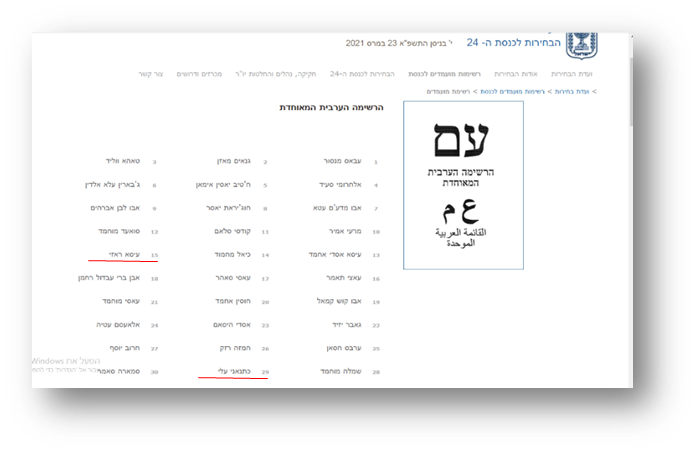
Task: Select underlined candidate 29 כתנאני עלי
Action: pos(234,372)
